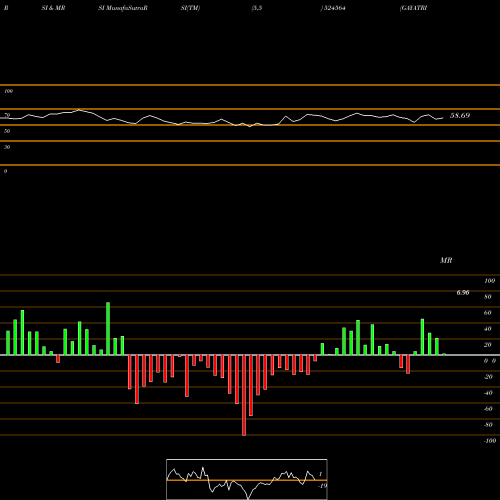Click the tallest green histogram bar
The height and width of the screenshot is (500, 500).
(108, 329)
